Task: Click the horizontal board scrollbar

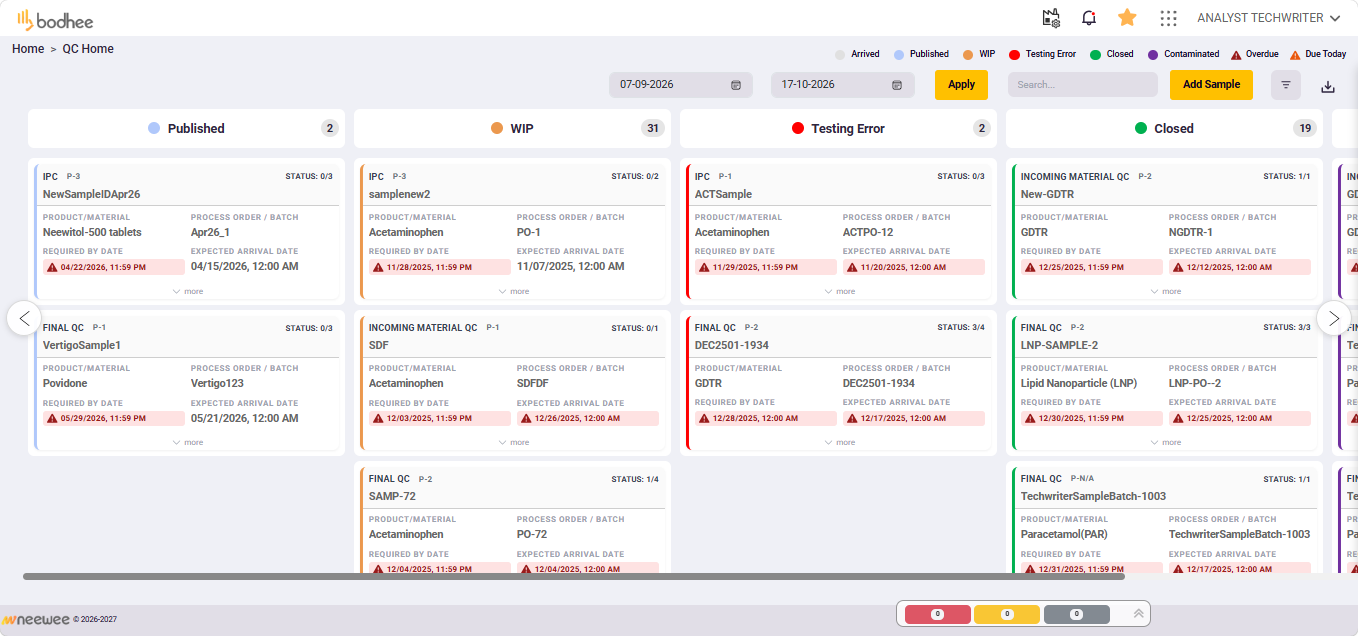Action: coord(574,576)
